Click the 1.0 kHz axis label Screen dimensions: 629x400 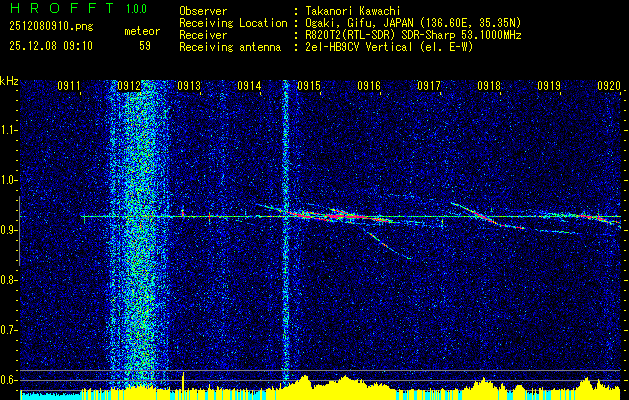tap(8, 180)
